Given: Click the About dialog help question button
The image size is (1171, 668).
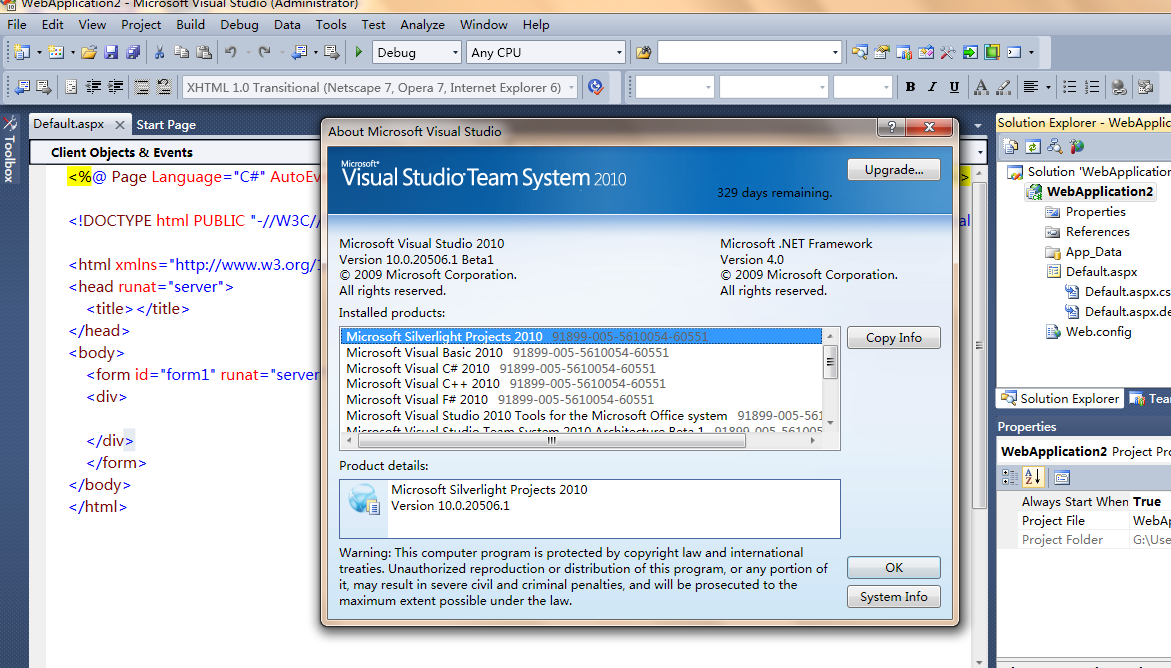Looking at the screenshot, I should [x=891, y=127].
